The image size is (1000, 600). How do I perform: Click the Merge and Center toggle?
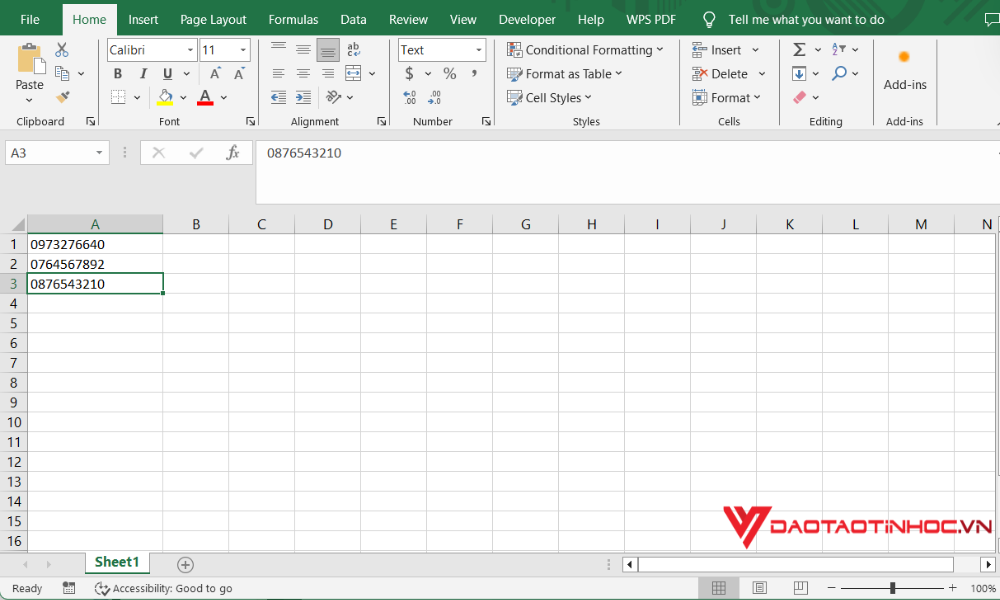coord(352,73)
